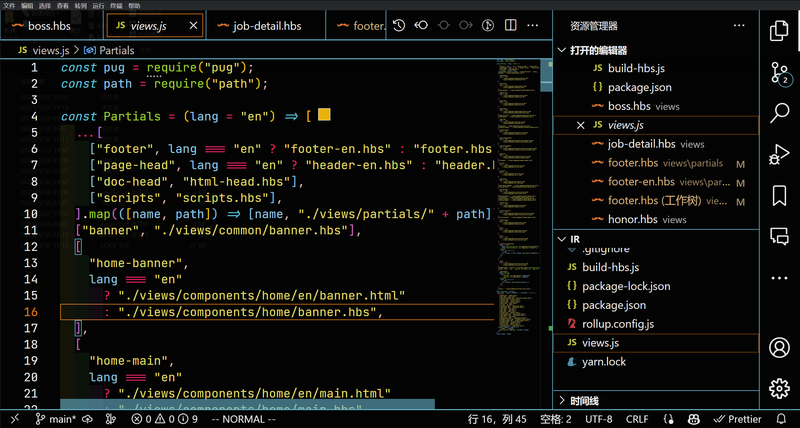The height and width of the screenshot is (428, 800).
Task: Open the 文件 menu
Action: coord(9,6)
